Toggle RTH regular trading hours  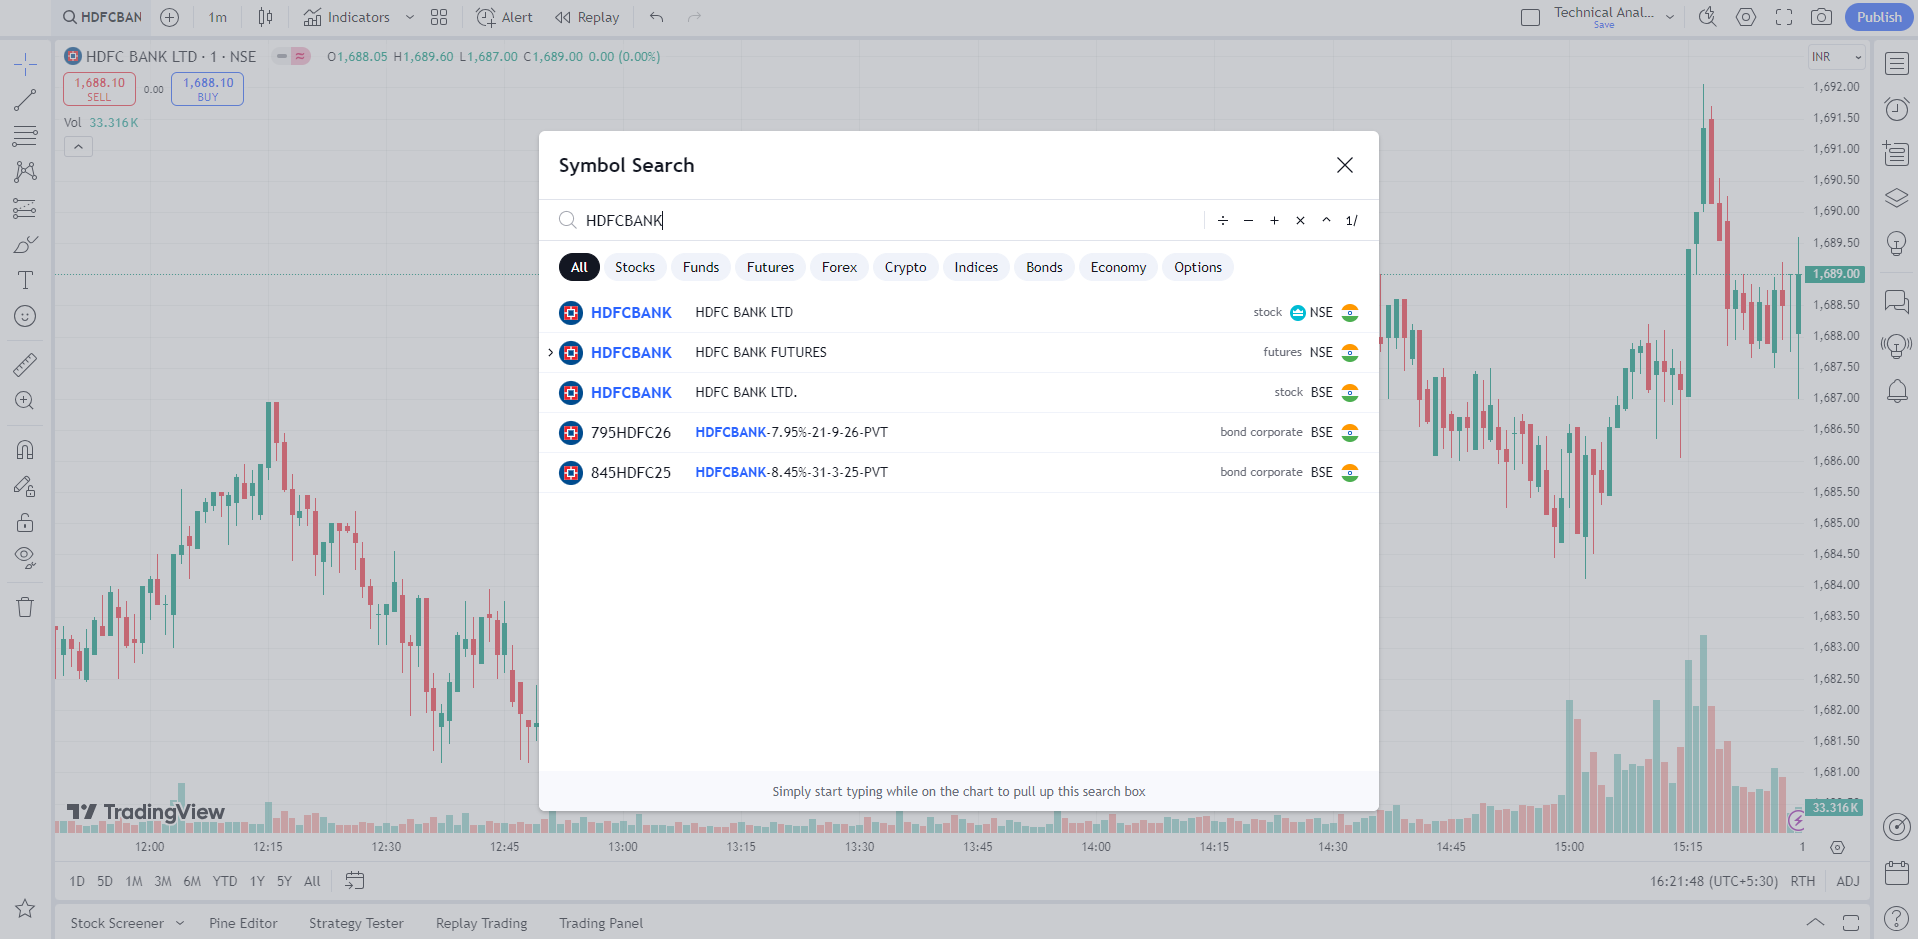pyautogui.click(x=1802, y=881)
